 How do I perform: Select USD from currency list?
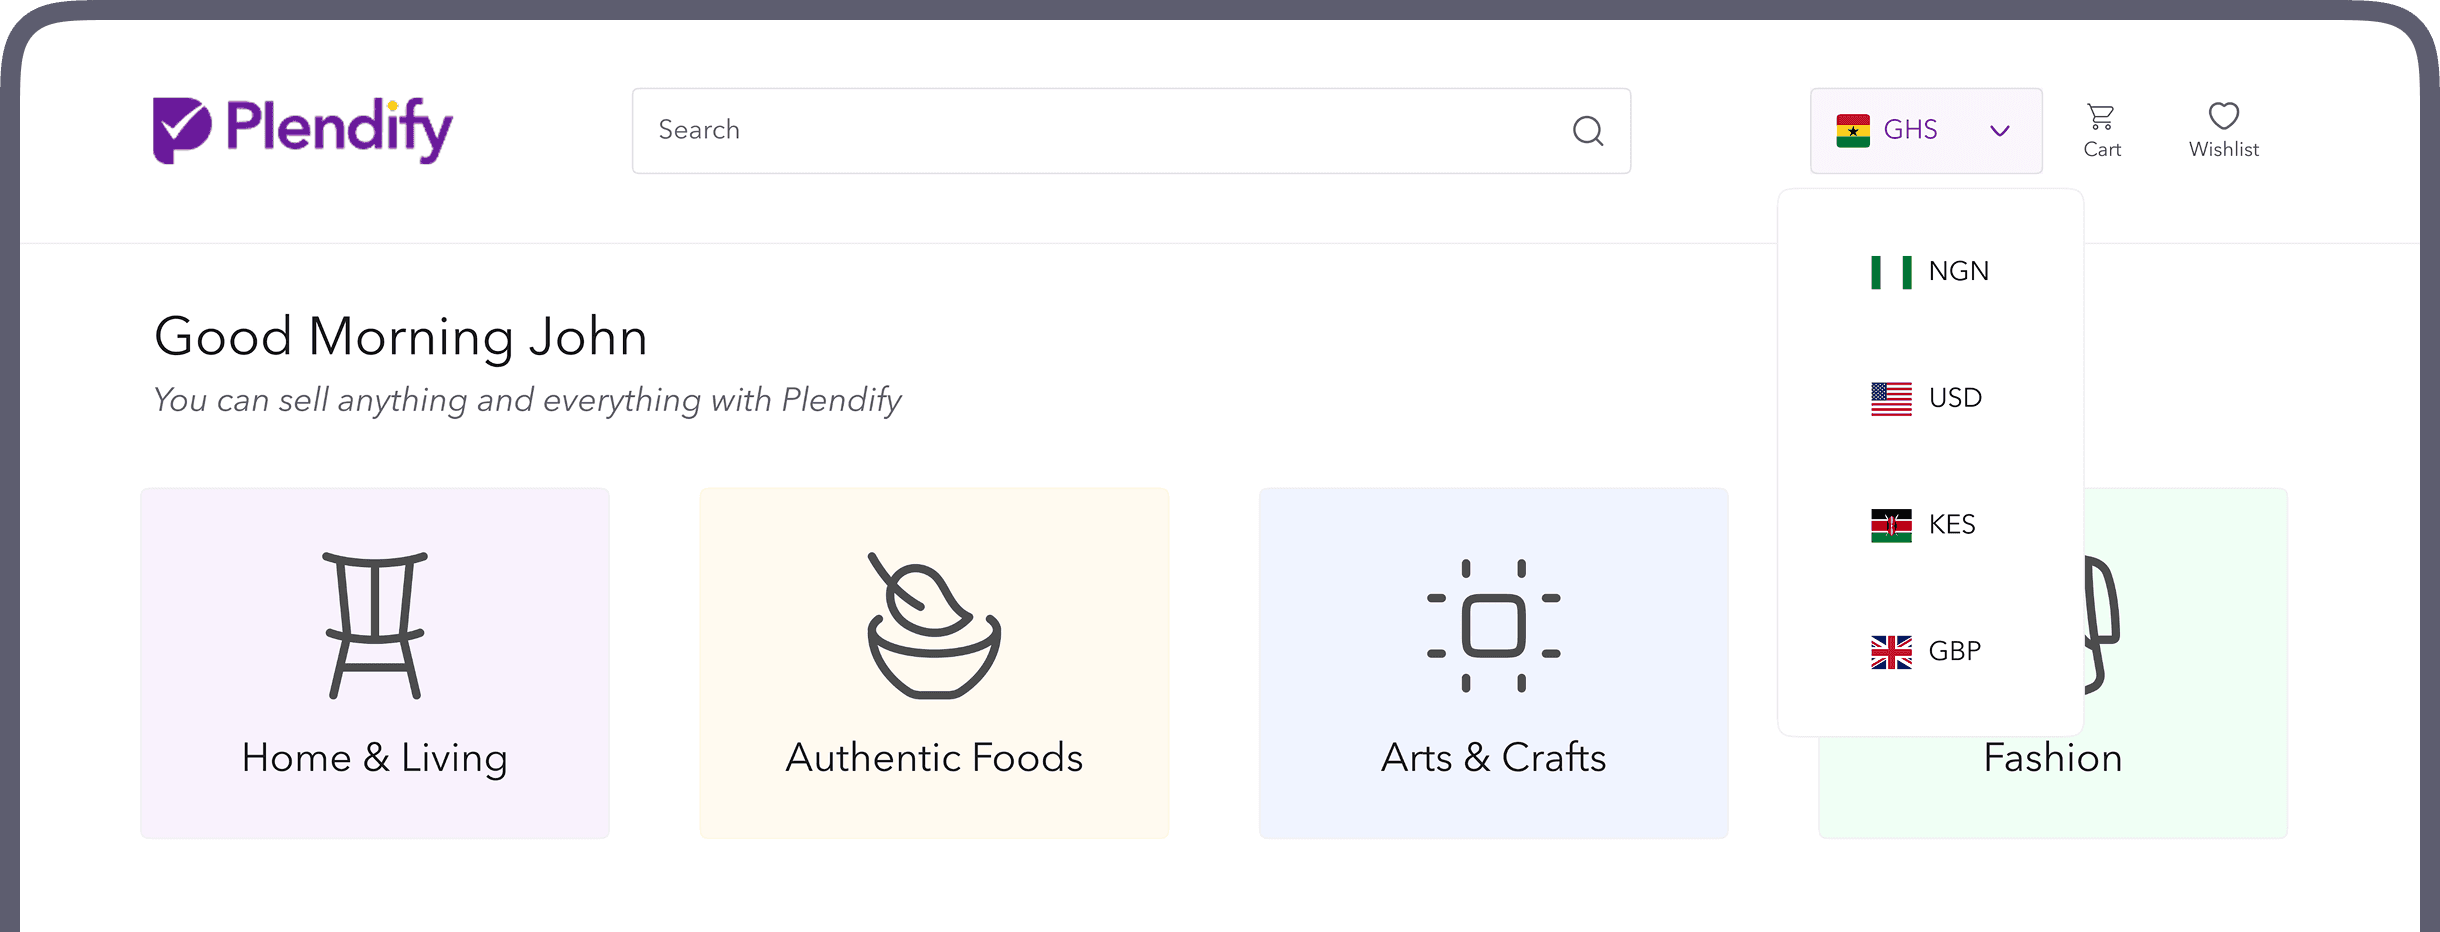(x=1955, y=398)
